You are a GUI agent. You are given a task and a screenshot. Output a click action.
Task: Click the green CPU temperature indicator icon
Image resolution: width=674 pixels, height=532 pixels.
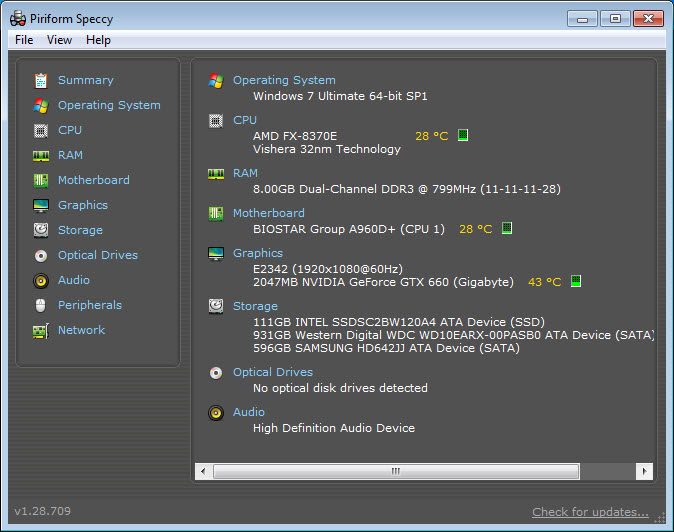point(463,135)
